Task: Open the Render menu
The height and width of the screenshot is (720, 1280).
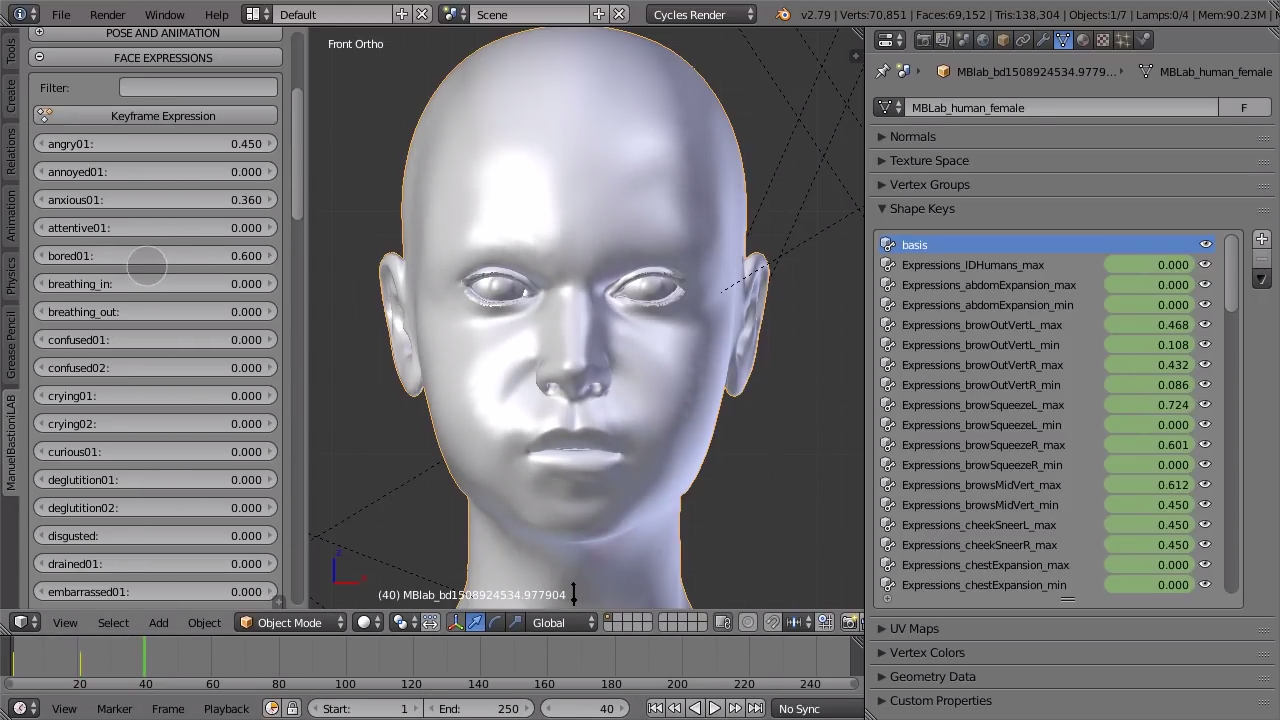Action: pyautogui.click(x=107, y=14)
